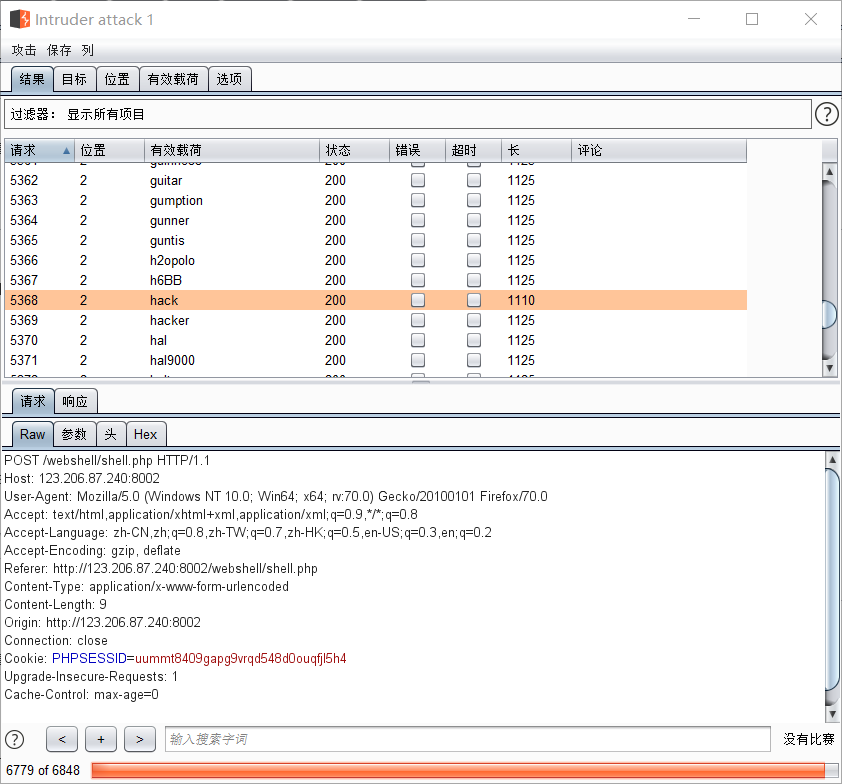Click the plus search options button

tap(101, 739)
